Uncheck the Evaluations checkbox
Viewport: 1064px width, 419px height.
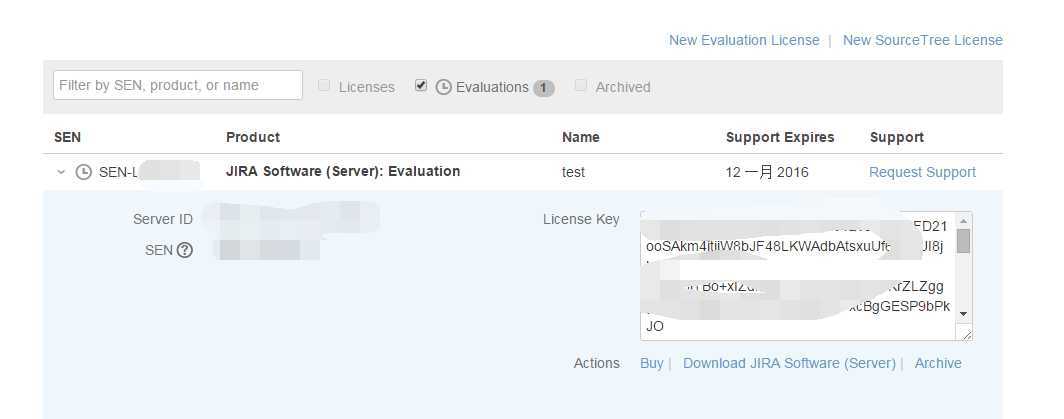(421, 86)
